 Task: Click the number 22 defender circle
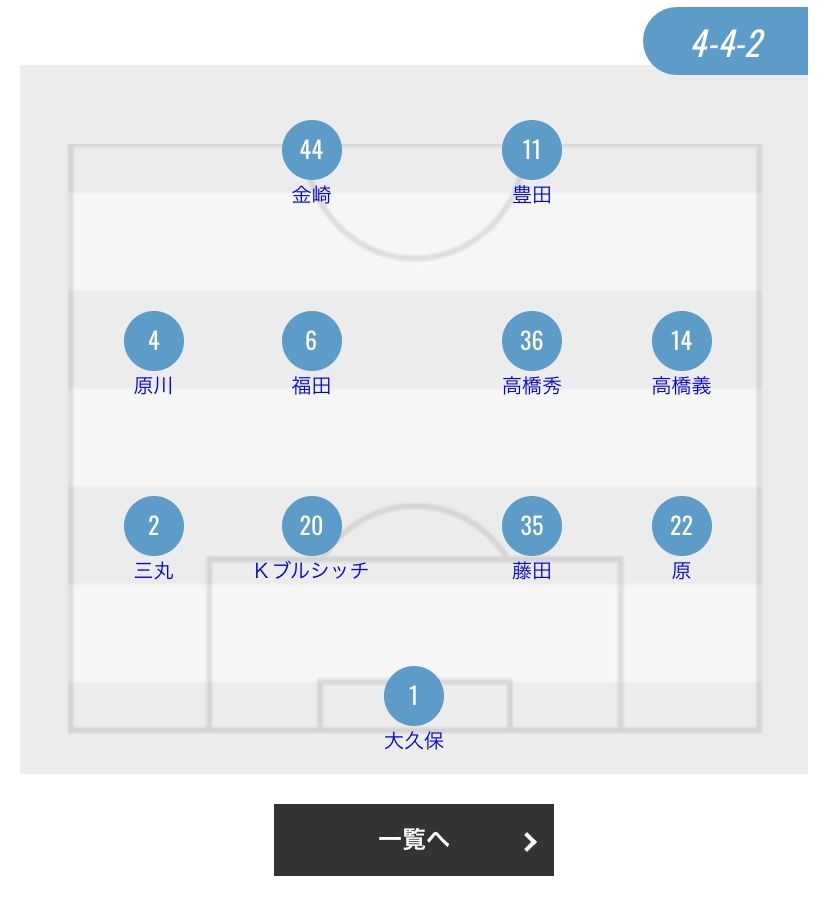point(681,526)
